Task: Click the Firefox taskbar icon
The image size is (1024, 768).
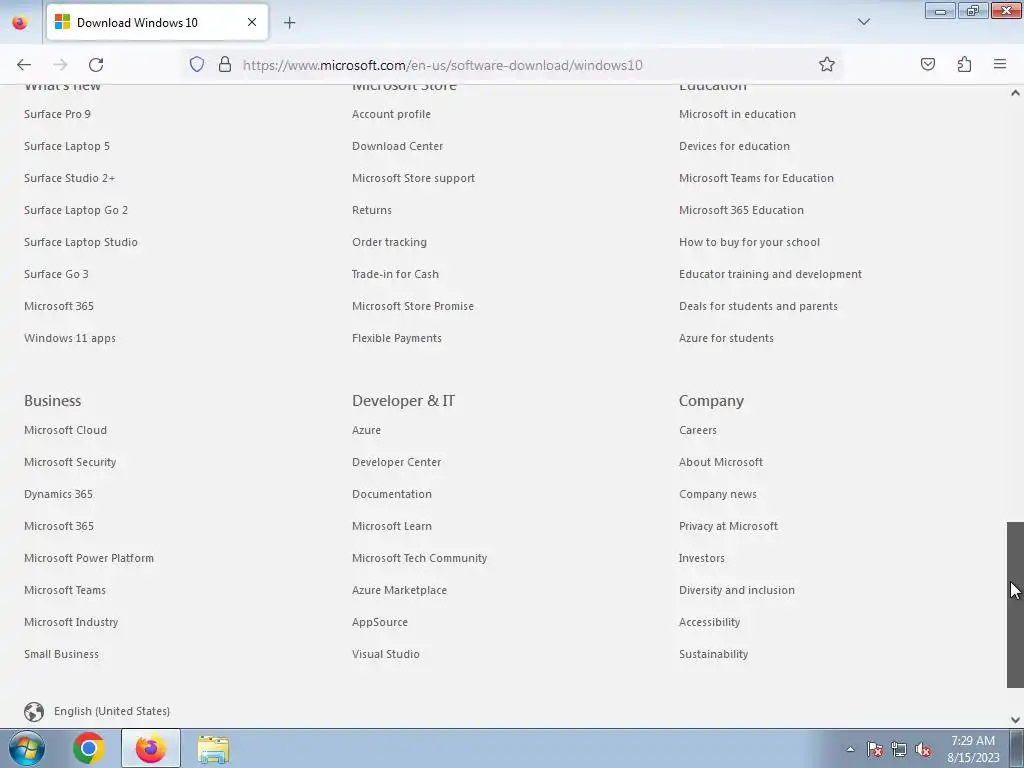Action: click(x=151, y=748)
